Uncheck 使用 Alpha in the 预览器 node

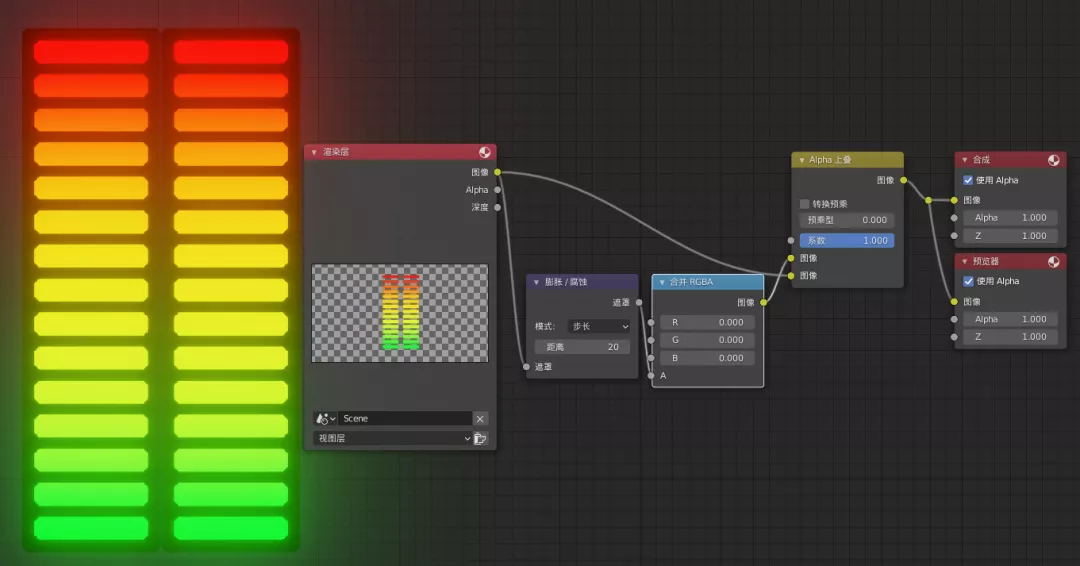point(968,281)
